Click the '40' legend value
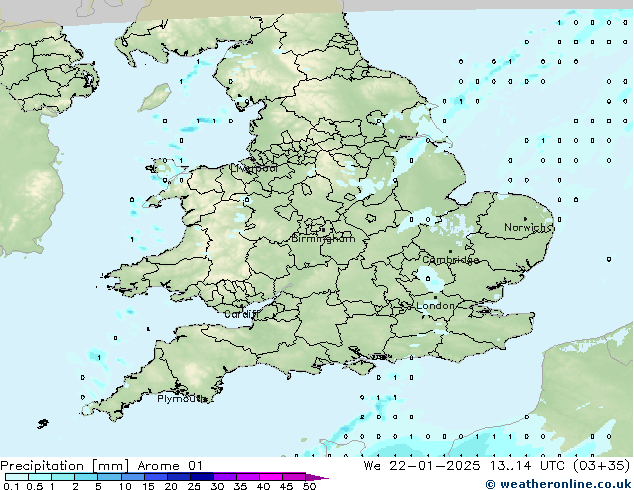 tap(263, 486)
